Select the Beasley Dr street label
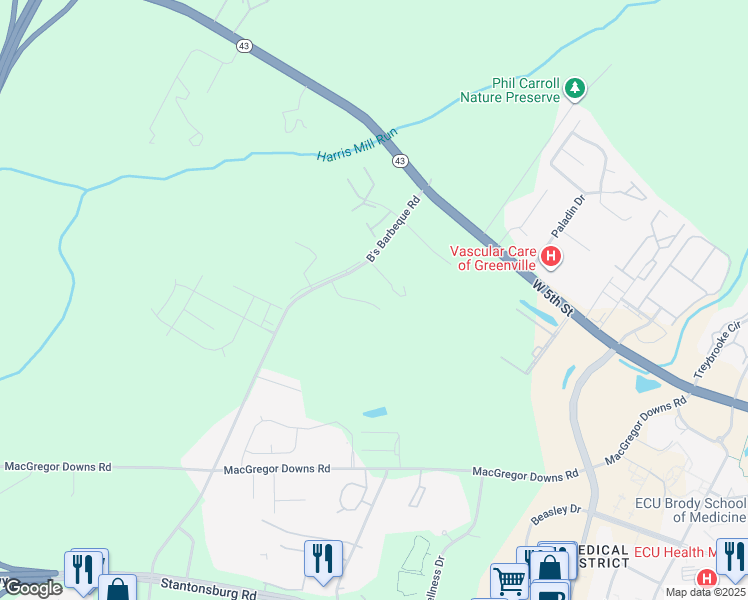This screenshot has height=600, width=748. (556, 515)
